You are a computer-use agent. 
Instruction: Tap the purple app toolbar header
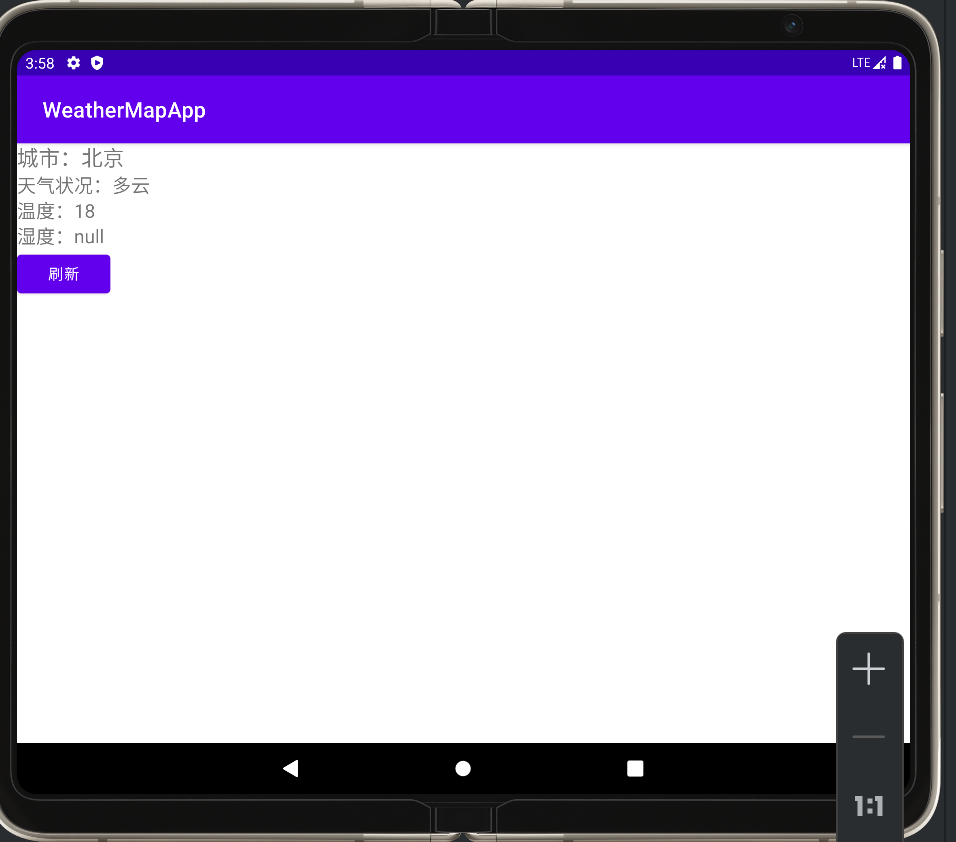coord(464,108)
